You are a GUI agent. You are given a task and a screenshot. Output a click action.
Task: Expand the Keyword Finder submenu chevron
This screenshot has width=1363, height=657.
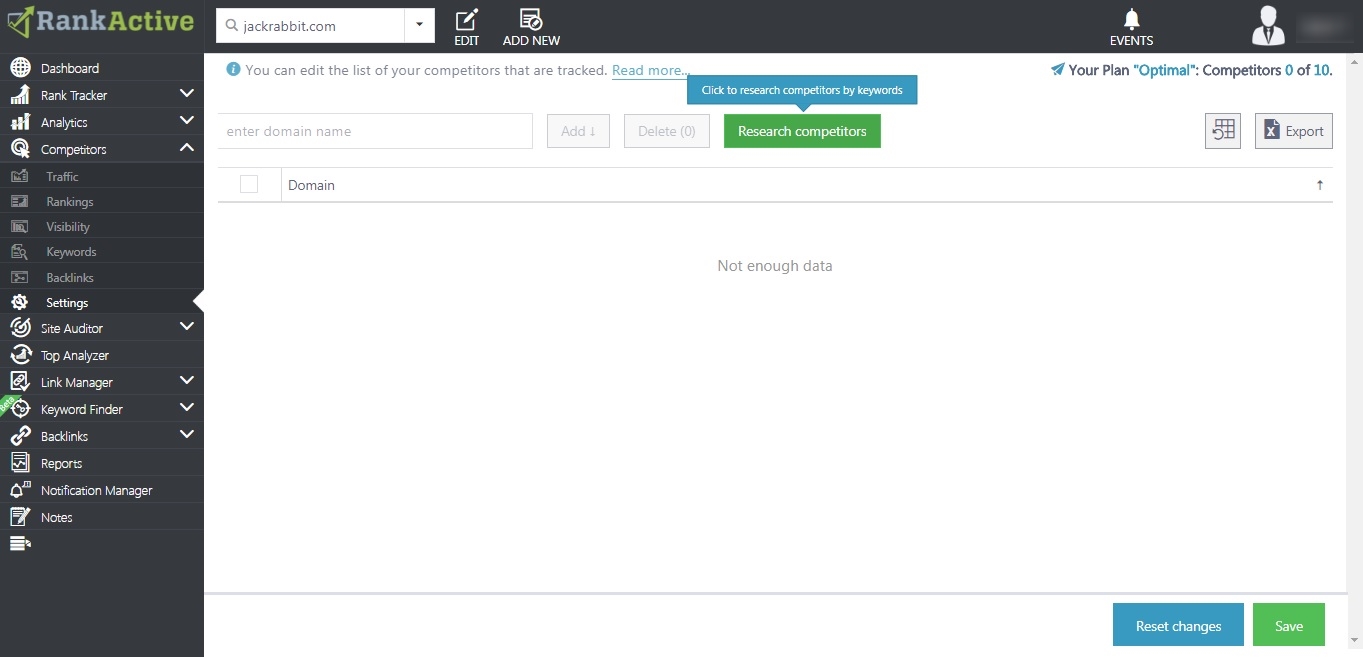(186, 408)
